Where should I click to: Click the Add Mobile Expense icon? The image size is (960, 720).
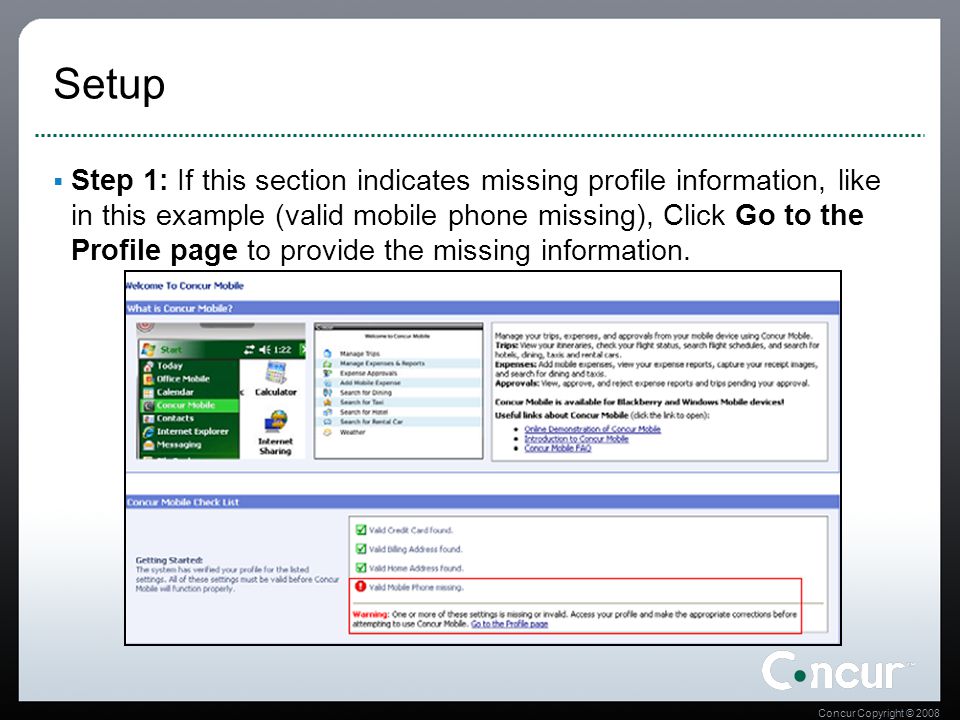pyautogui.click(x=328, y=383)
